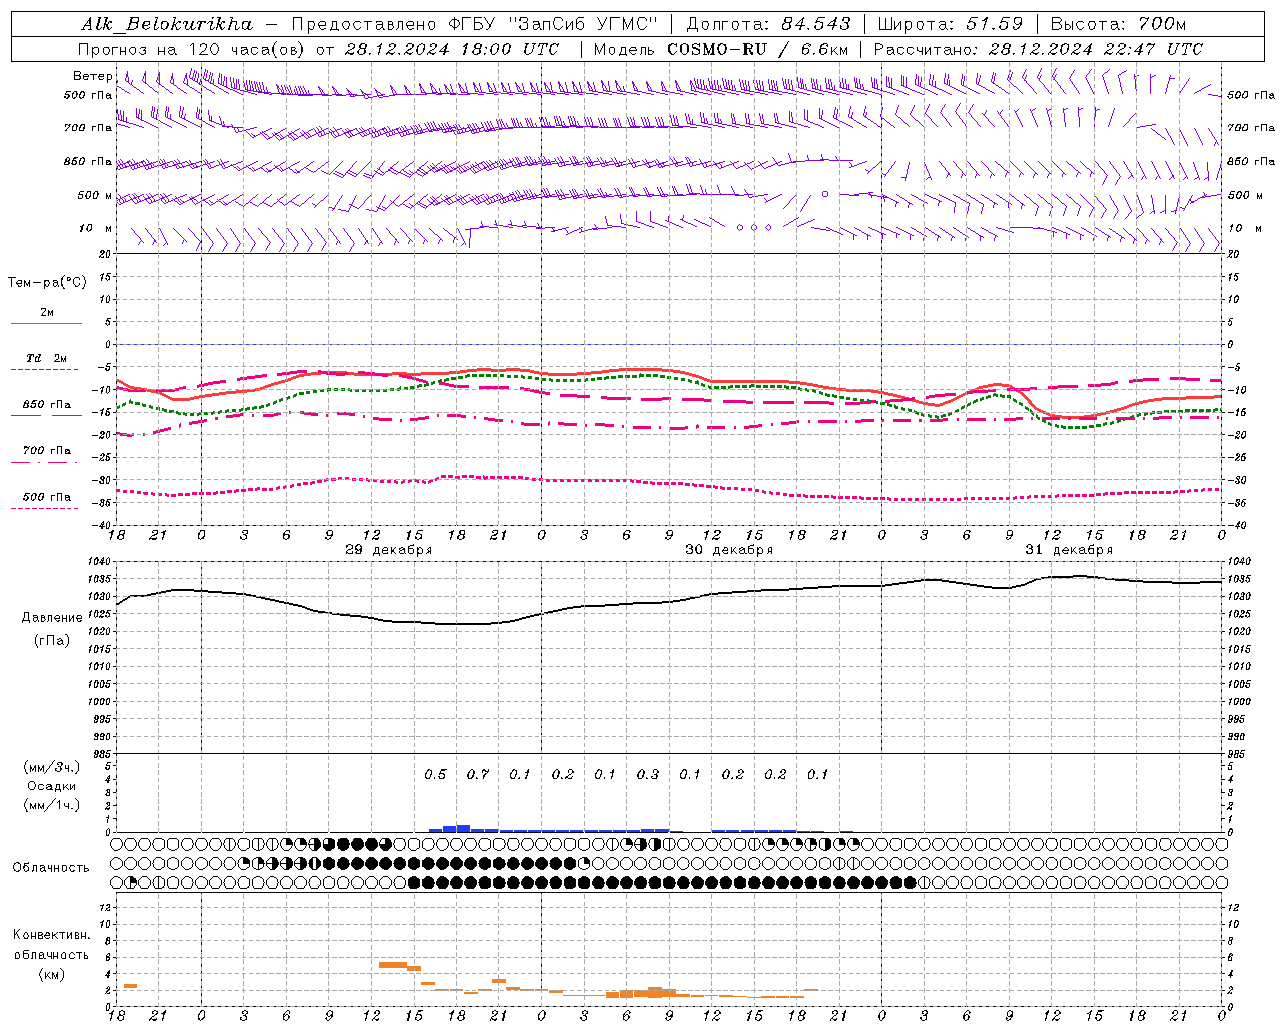
Task: Click the Высота: 700м value
Action: (x=1118, y=24)
